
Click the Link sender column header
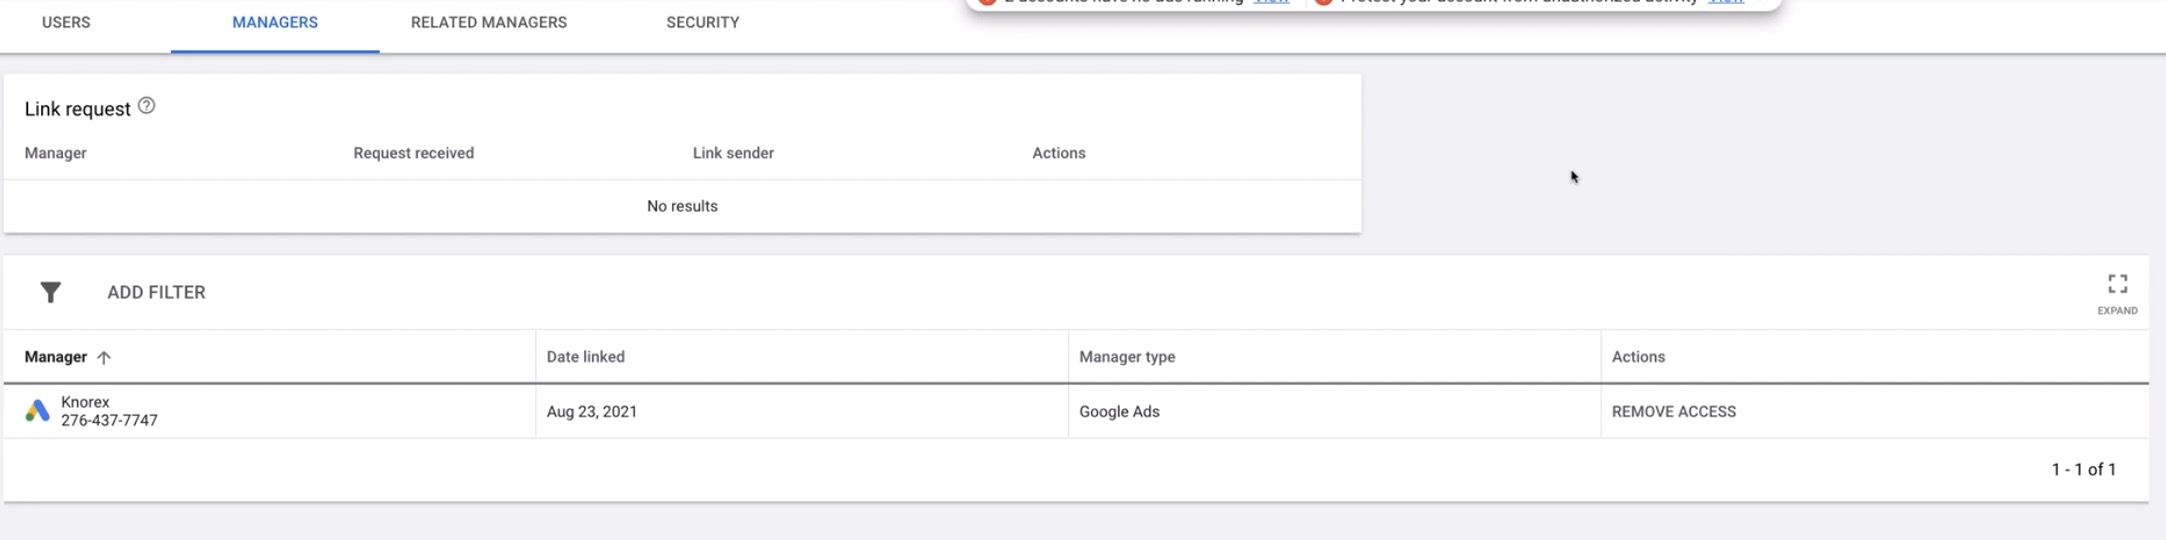(x=733, y=153)
